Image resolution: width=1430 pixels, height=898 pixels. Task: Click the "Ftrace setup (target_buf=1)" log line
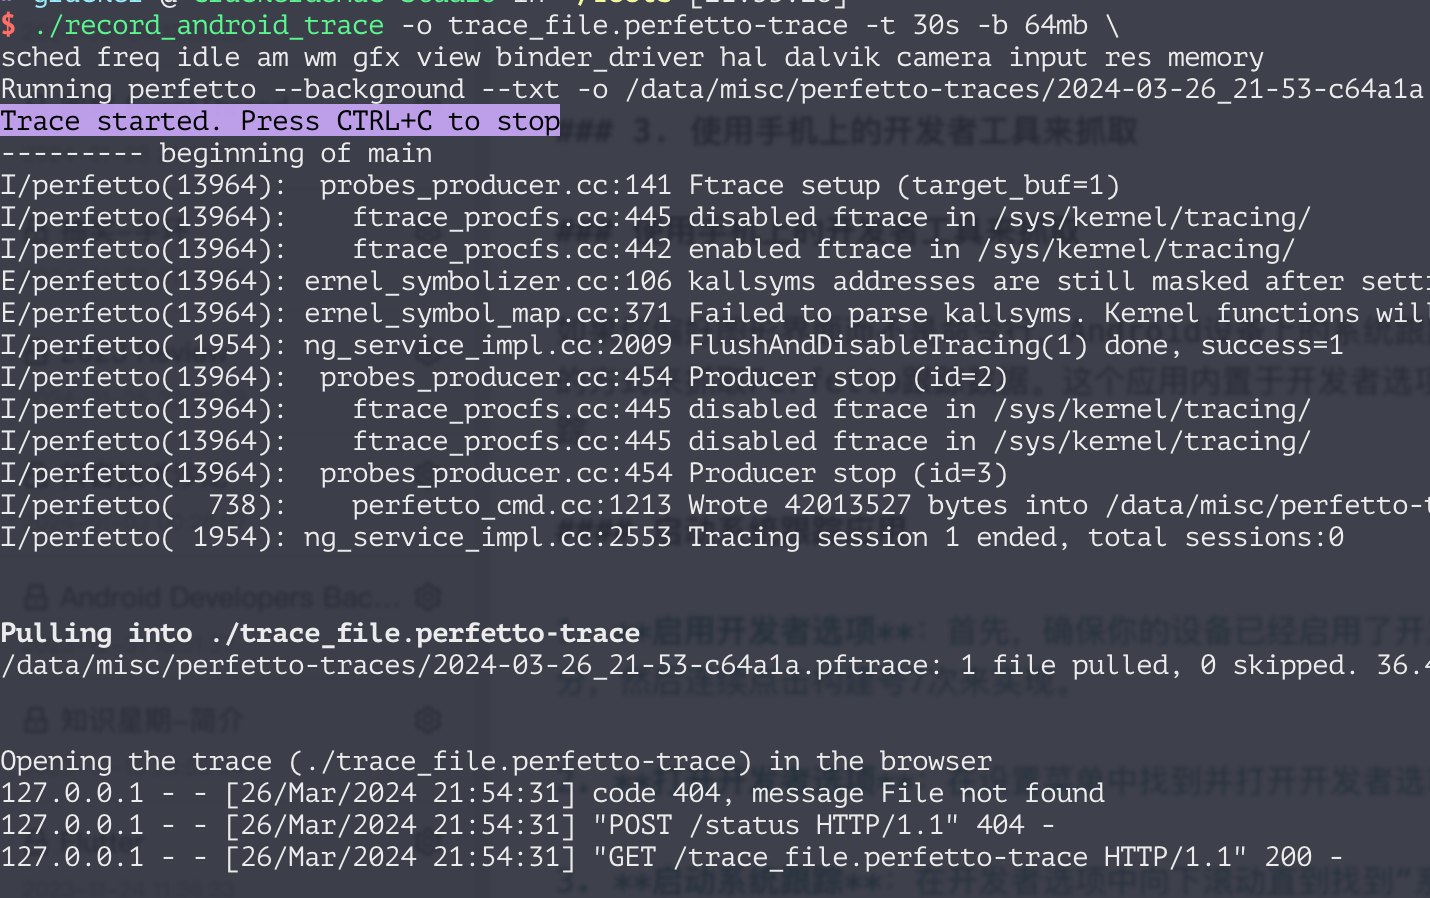[x=904, y=185]
